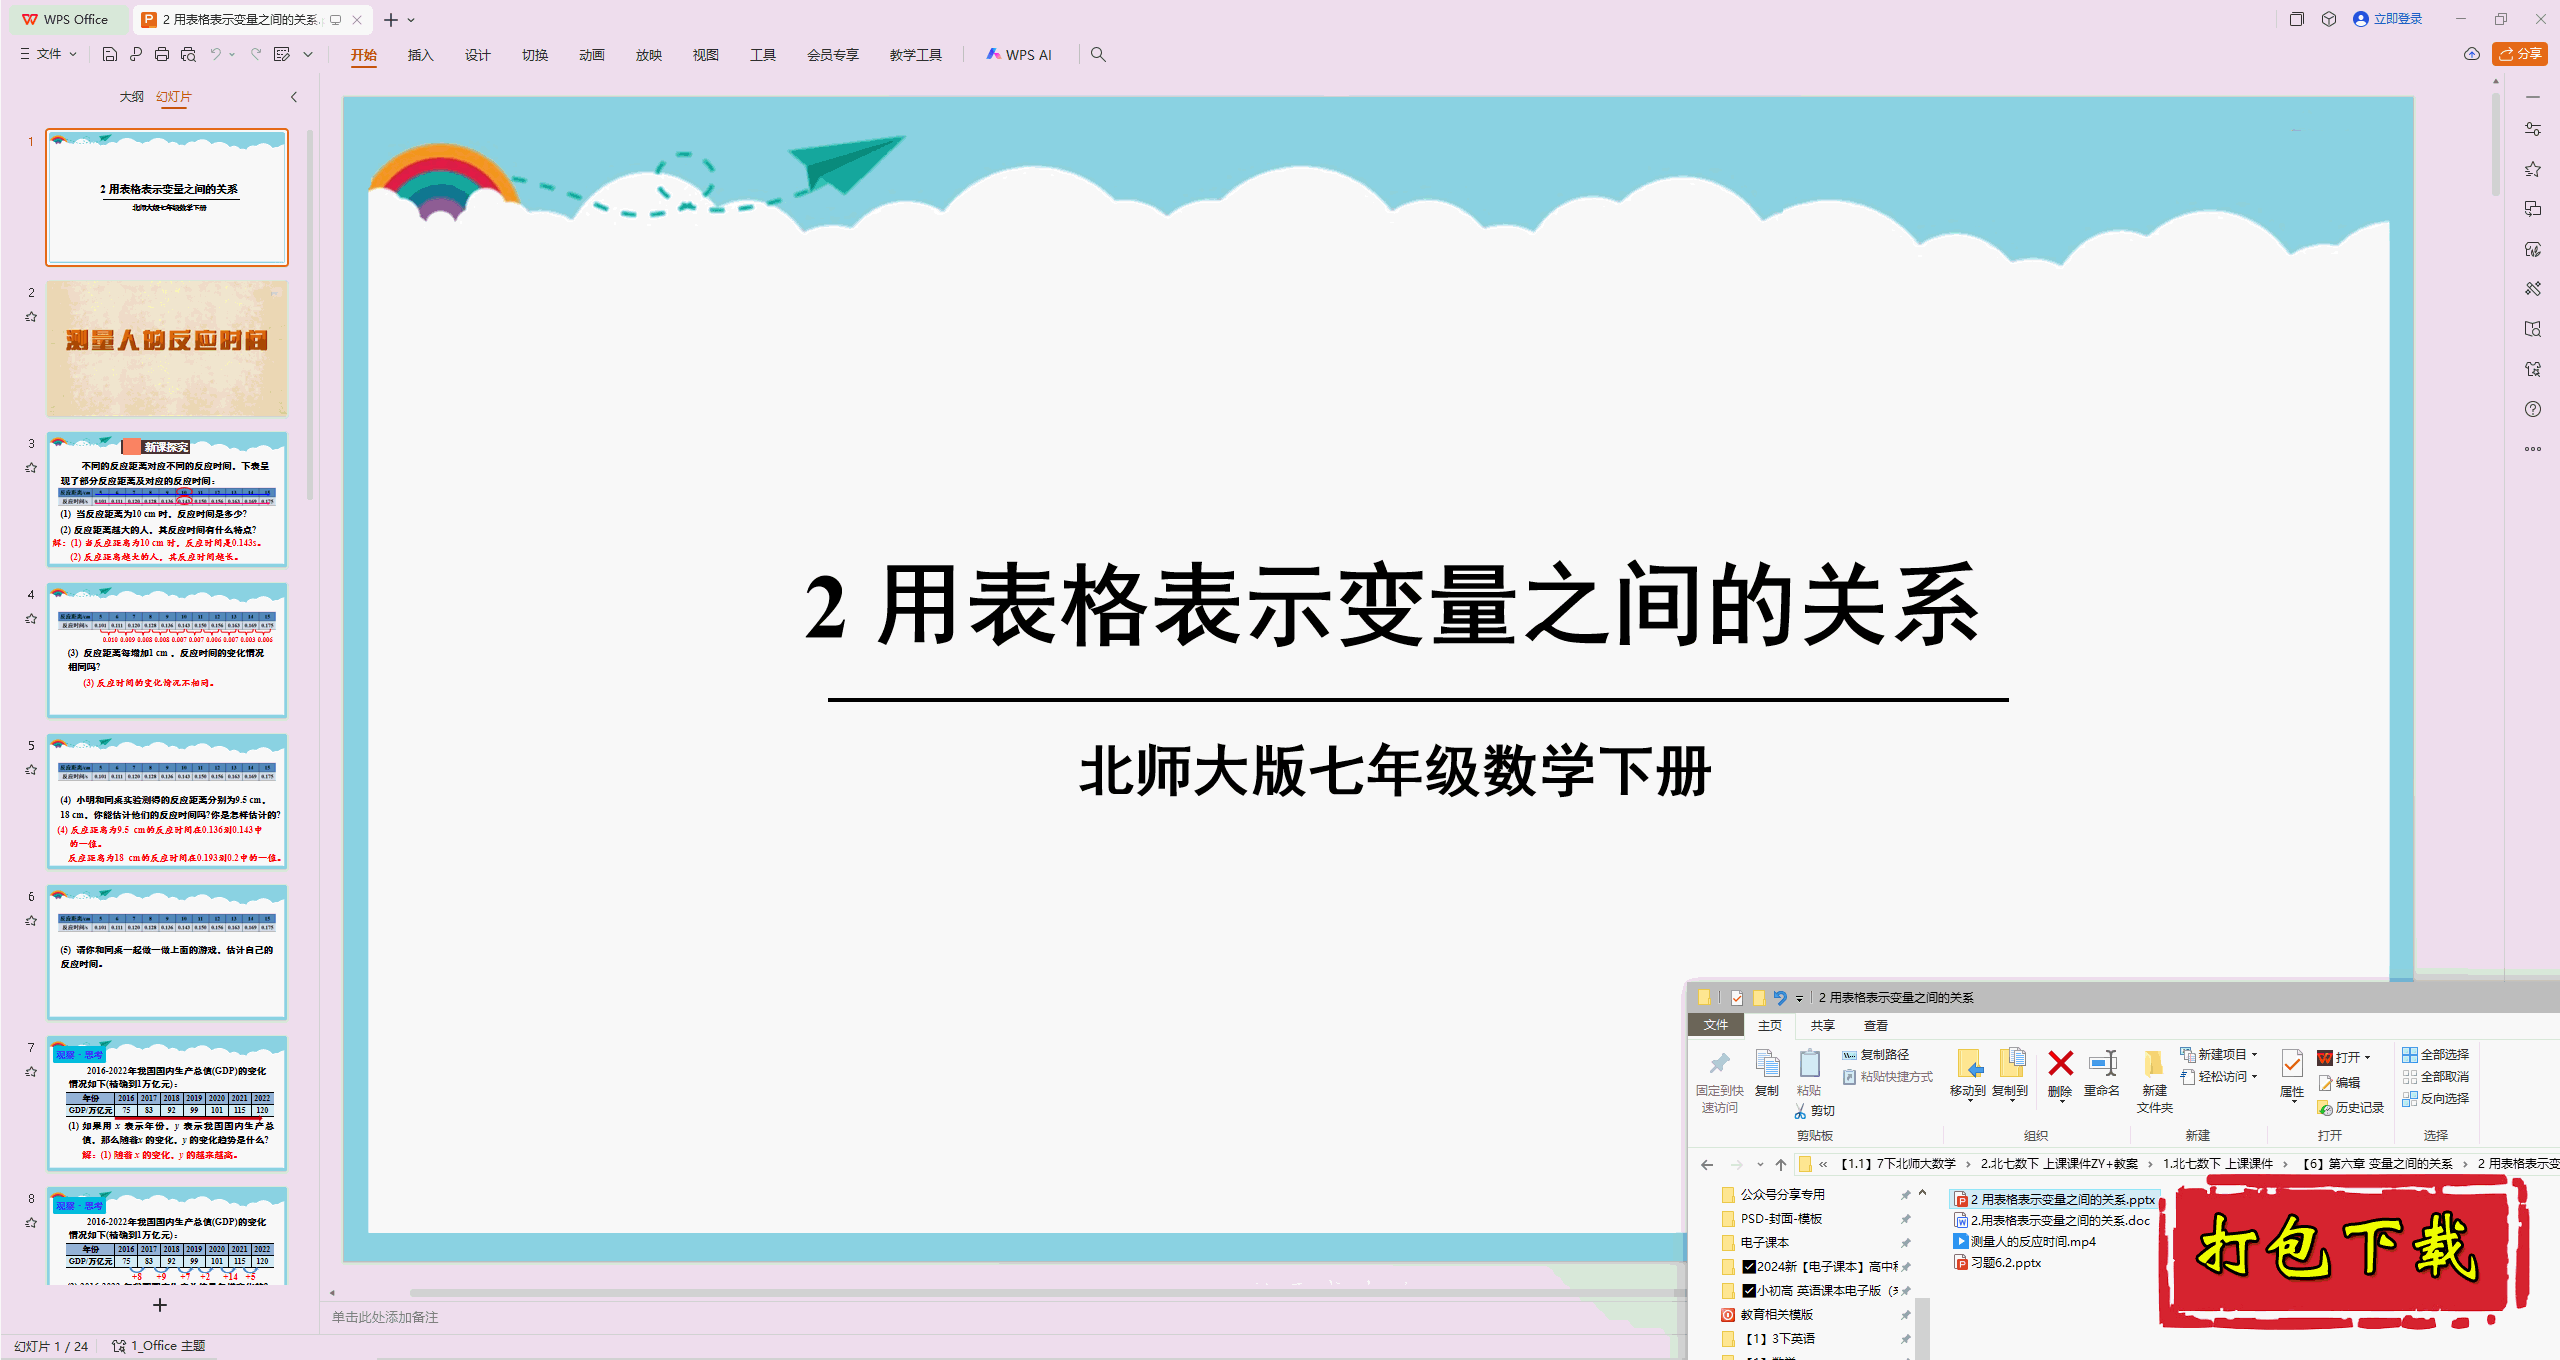2560x1360 pixels.
Task: Open the 设计 Design ribbon tab
Action: point(478,55)
